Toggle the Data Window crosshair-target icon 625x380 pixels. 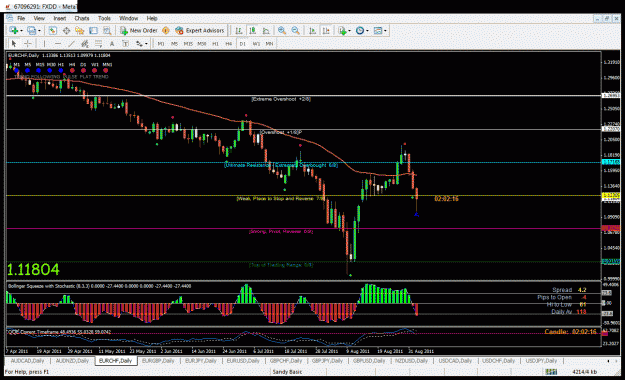pos(66,30)
